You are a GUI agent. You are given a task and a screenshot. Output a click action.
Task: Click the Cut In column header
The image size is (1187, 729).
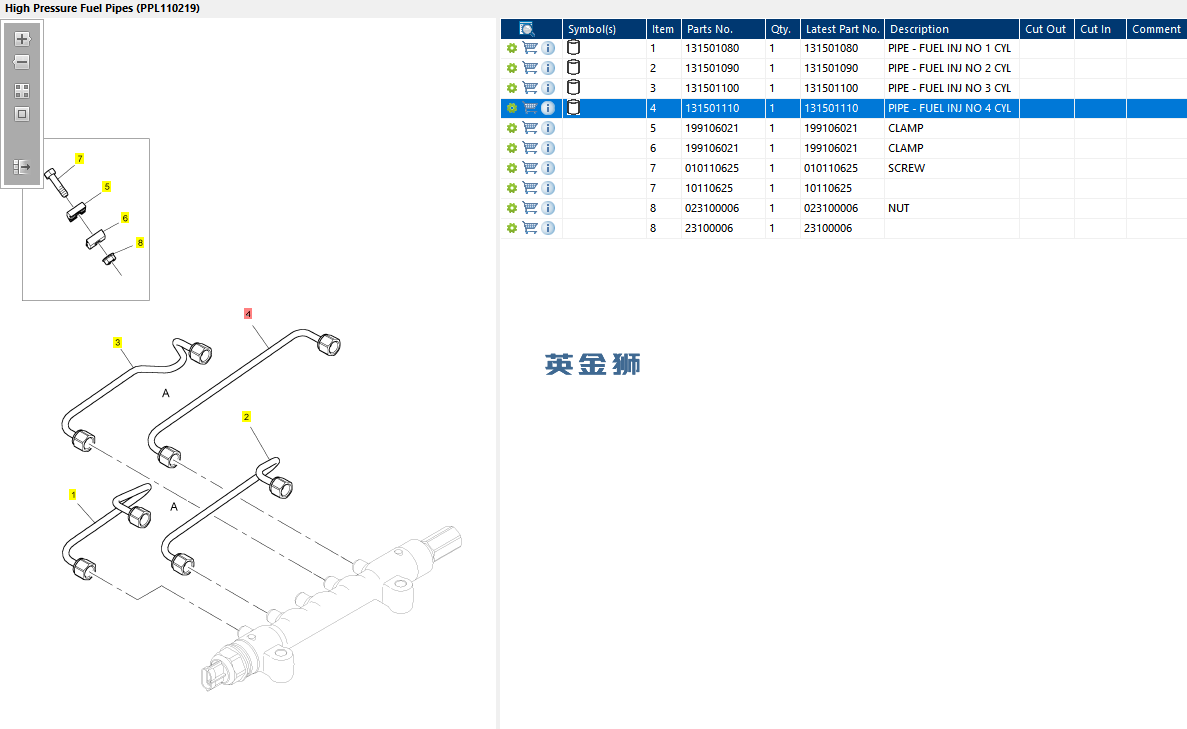click(x=1100, y=29)
